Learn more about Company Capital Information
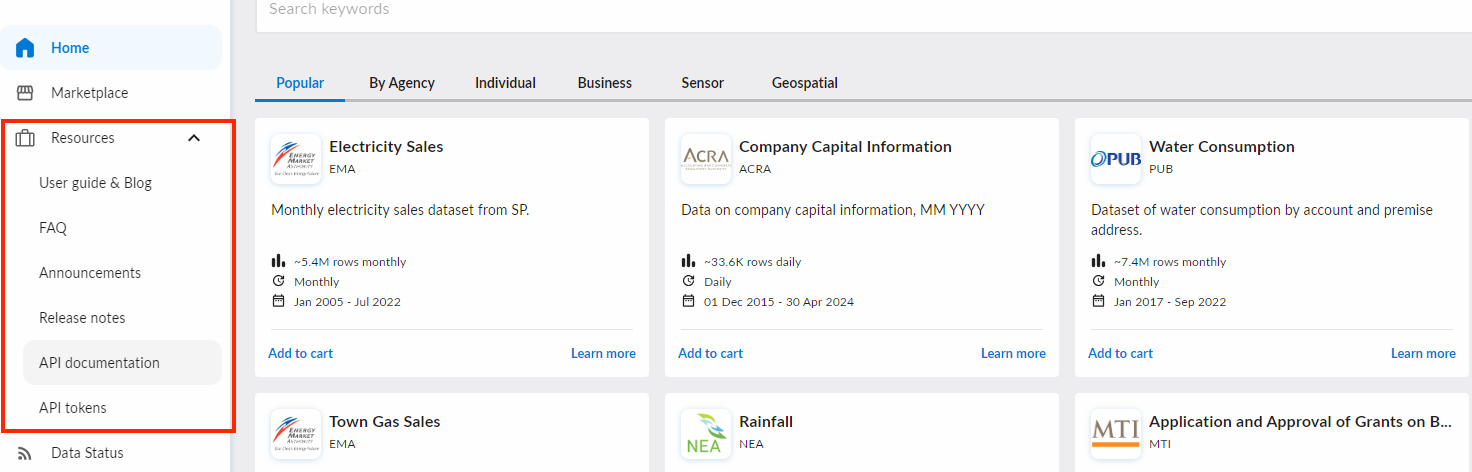The width and height of the screenshot is (1472, 472). [1013, 353]
